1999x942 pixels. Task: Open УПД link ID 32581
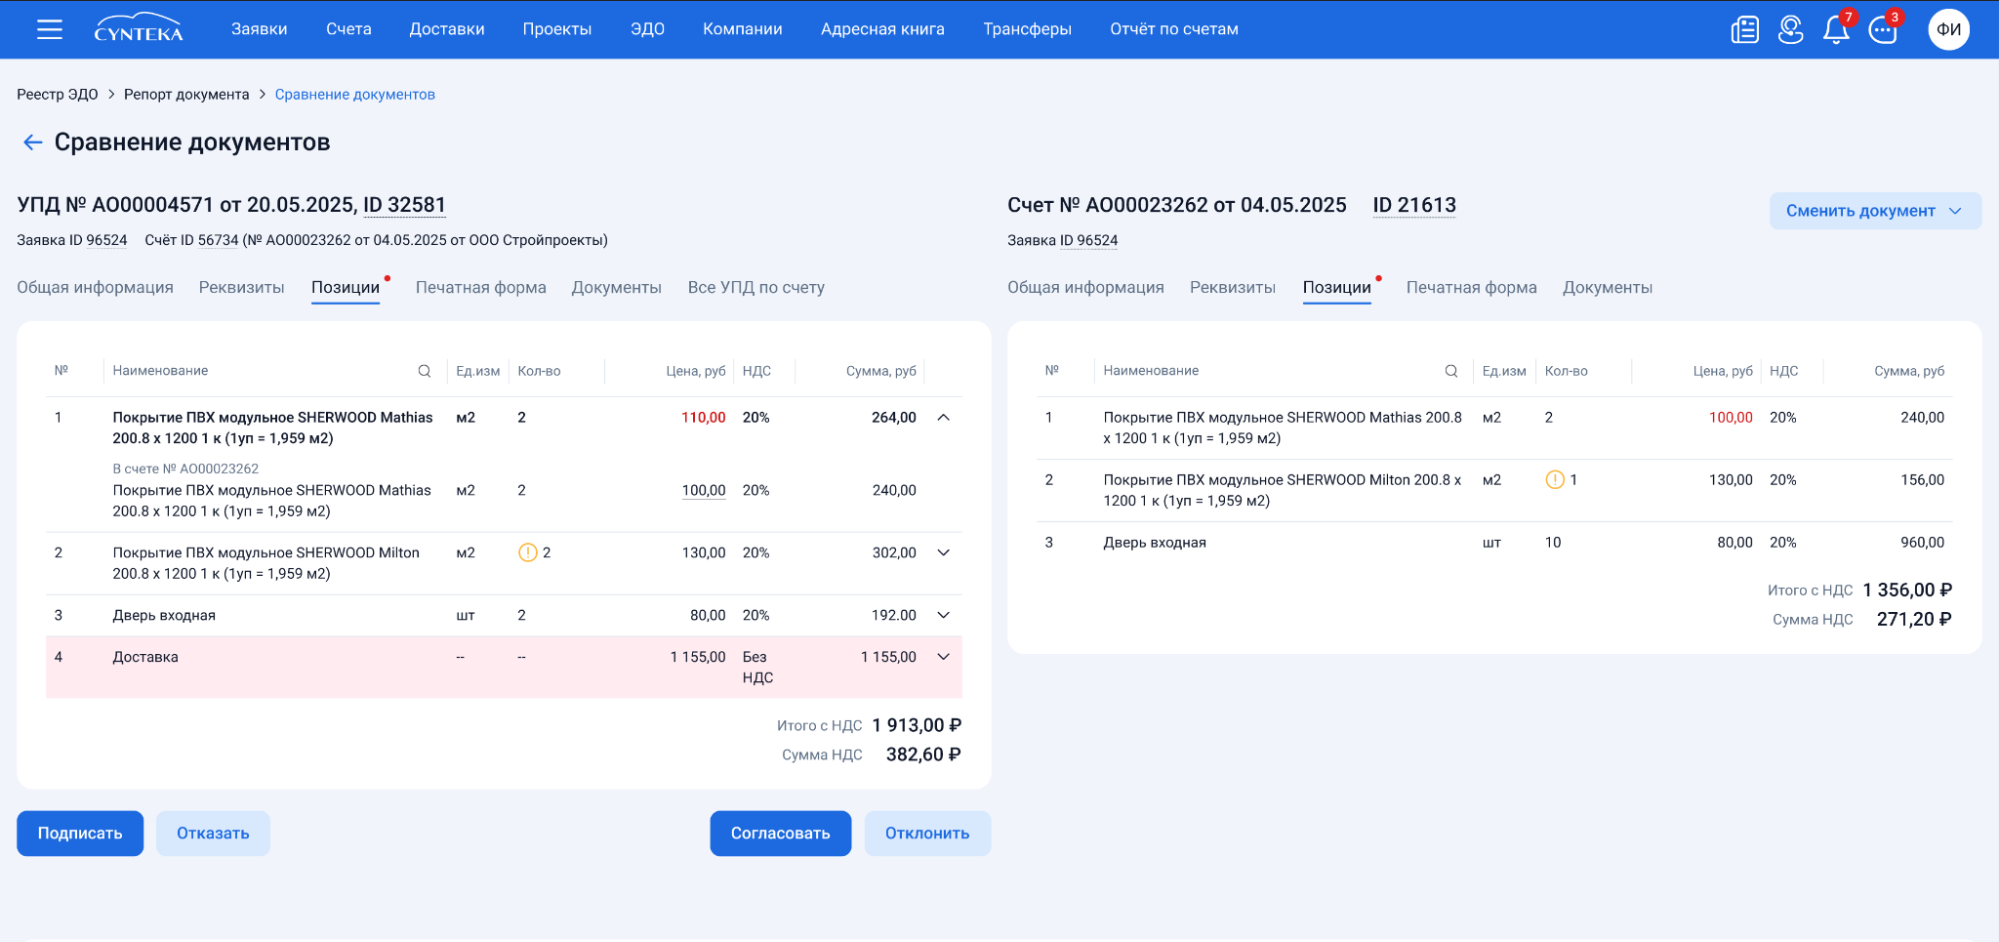click(x=404, y=205)
